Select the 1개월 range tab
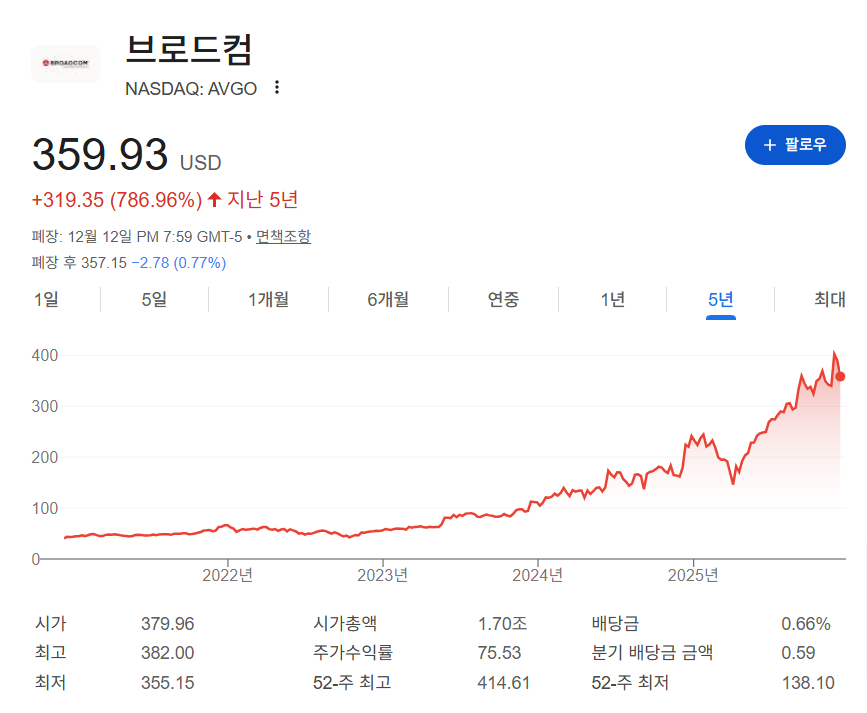Image resolution: width=867 pixels, height=713 pixels. click(268, 299)
